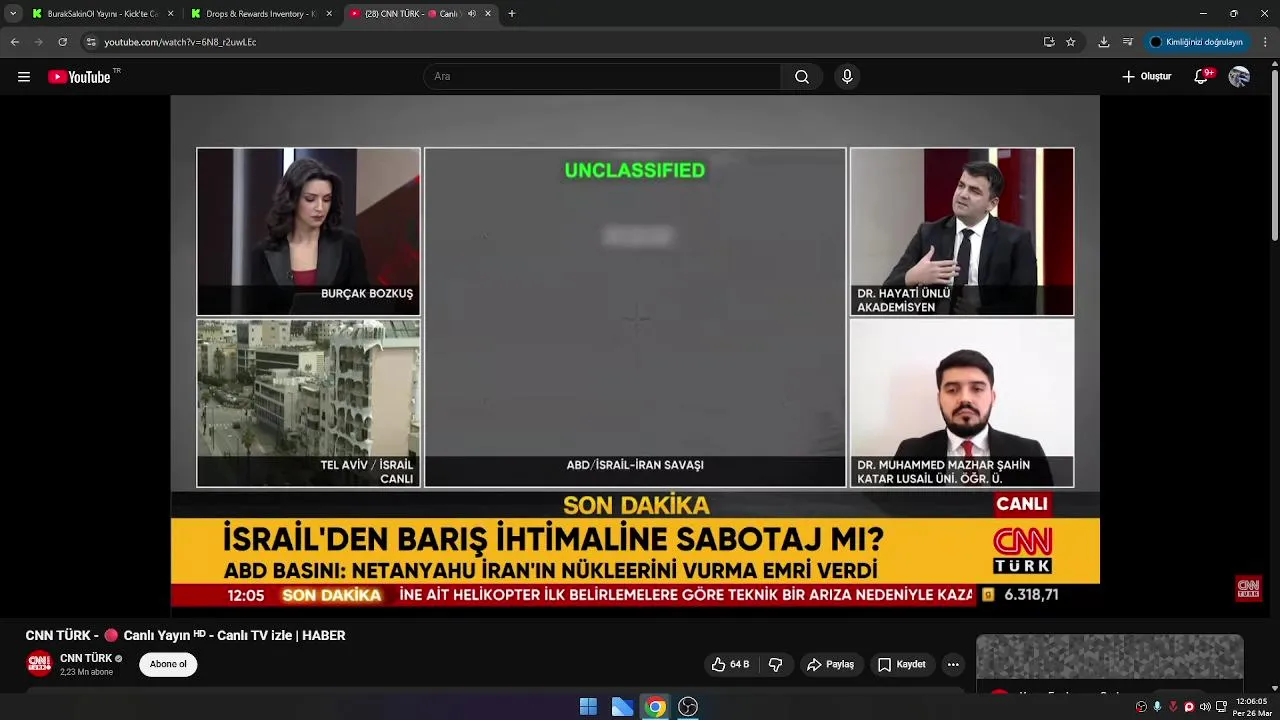This screenshot has height=720, width=1280.
Task: Open system tray volume icon
Action: pos(1205,707)
